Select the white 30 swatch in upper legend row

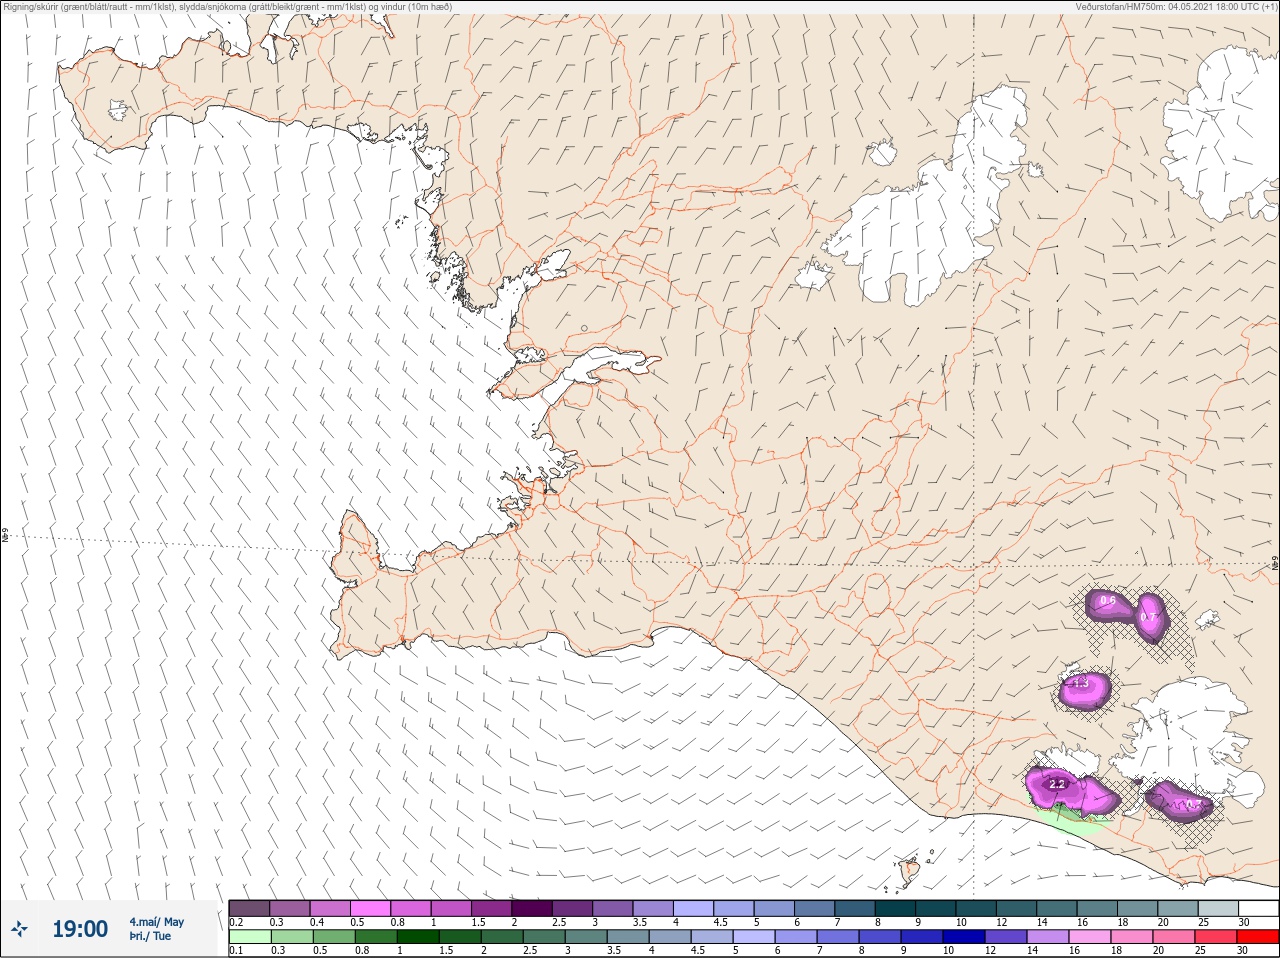[x=1258, y=908]
